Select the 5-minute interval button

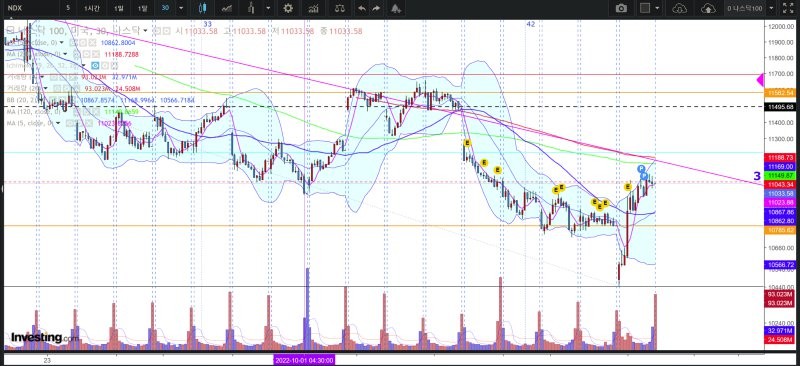click(68, 8)
